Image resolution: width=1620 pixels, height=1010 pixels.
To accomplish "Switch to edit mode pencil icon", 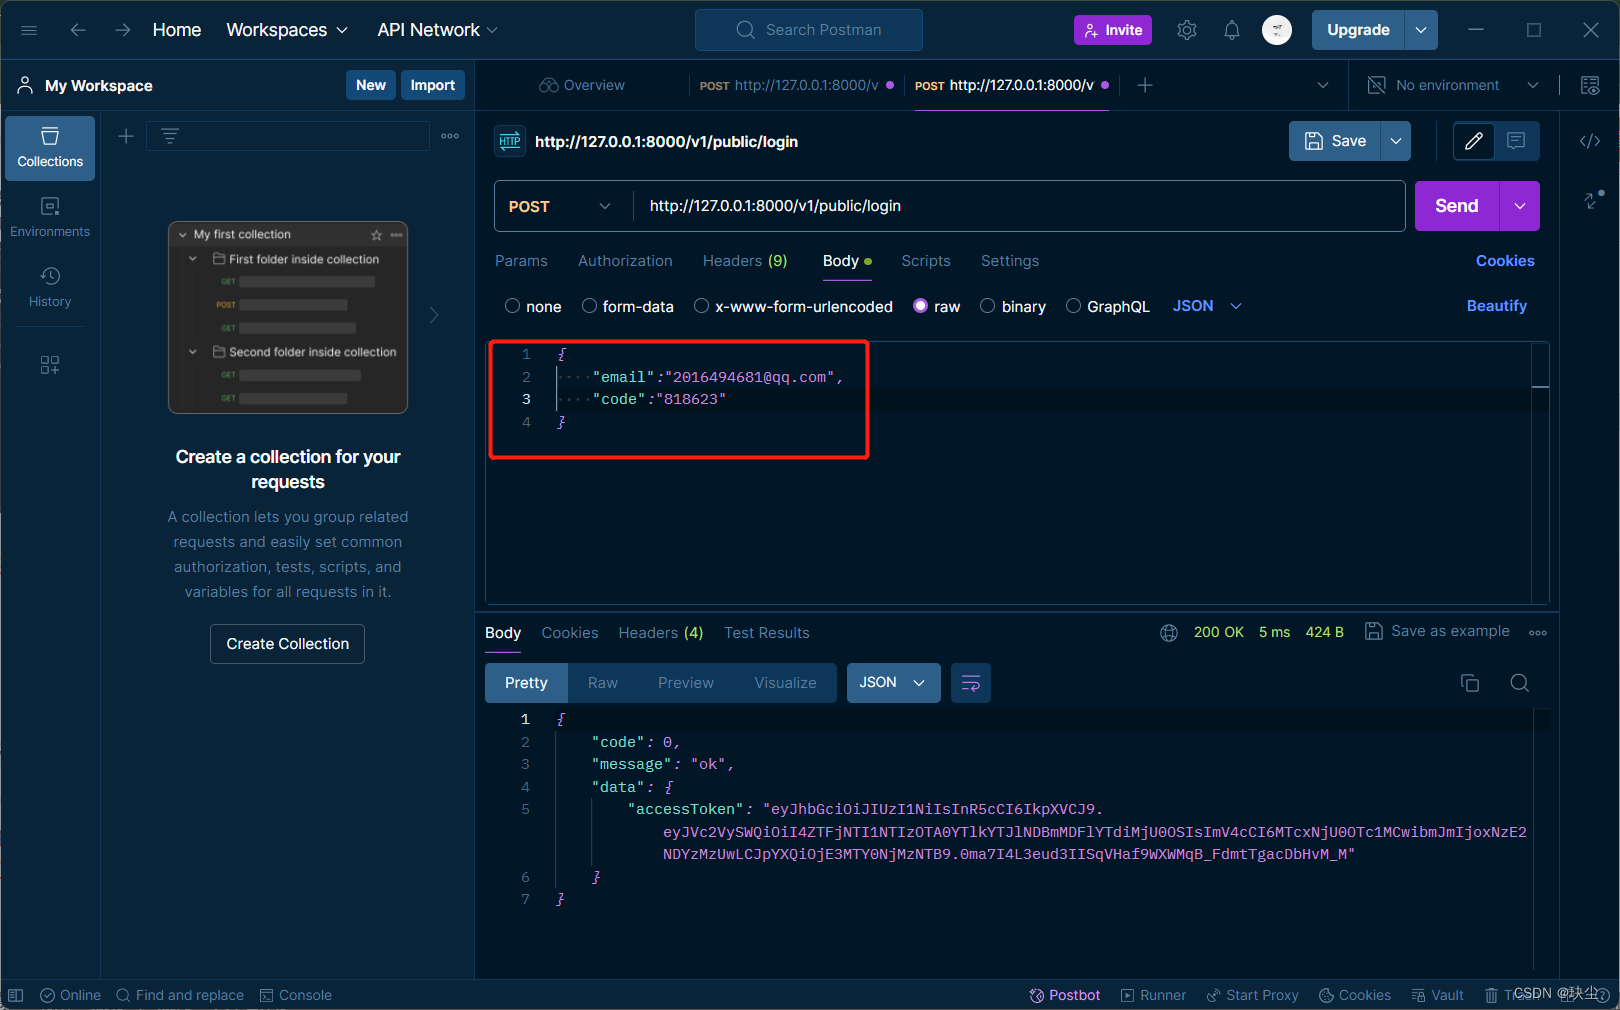I will point(1474,141).
